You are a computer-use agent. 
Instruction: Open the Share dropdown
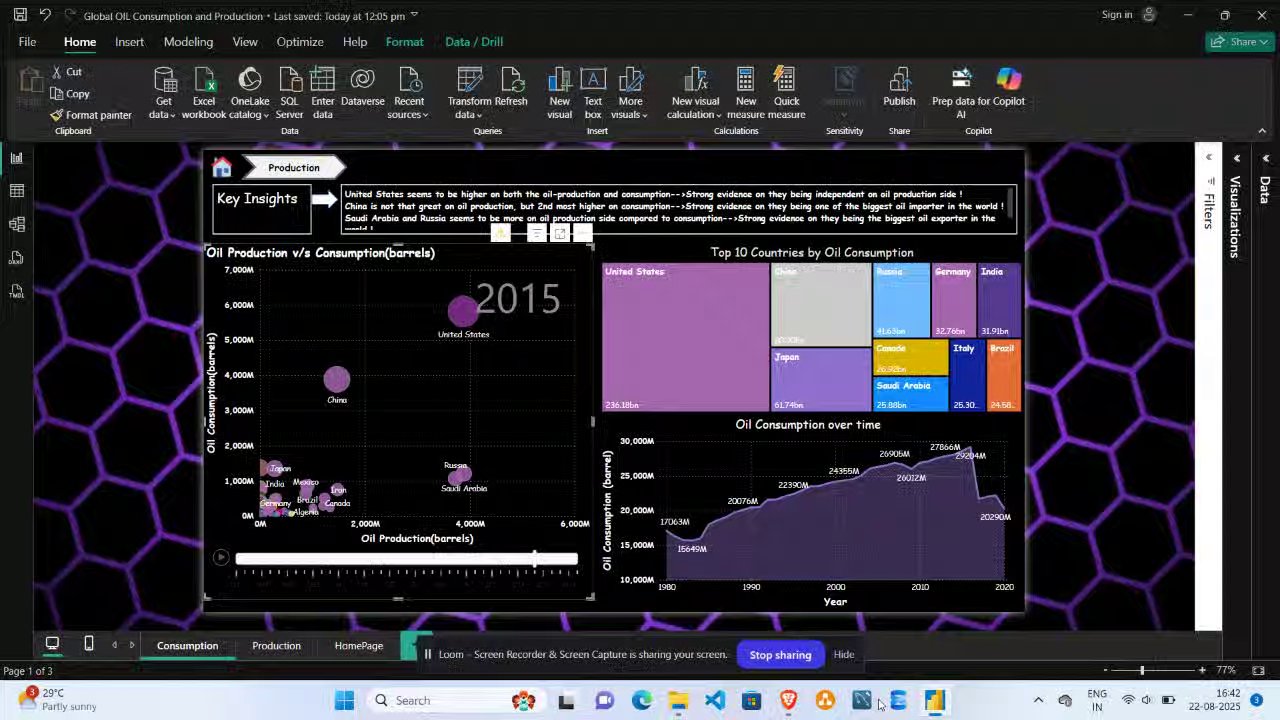tap(1239, 41)
